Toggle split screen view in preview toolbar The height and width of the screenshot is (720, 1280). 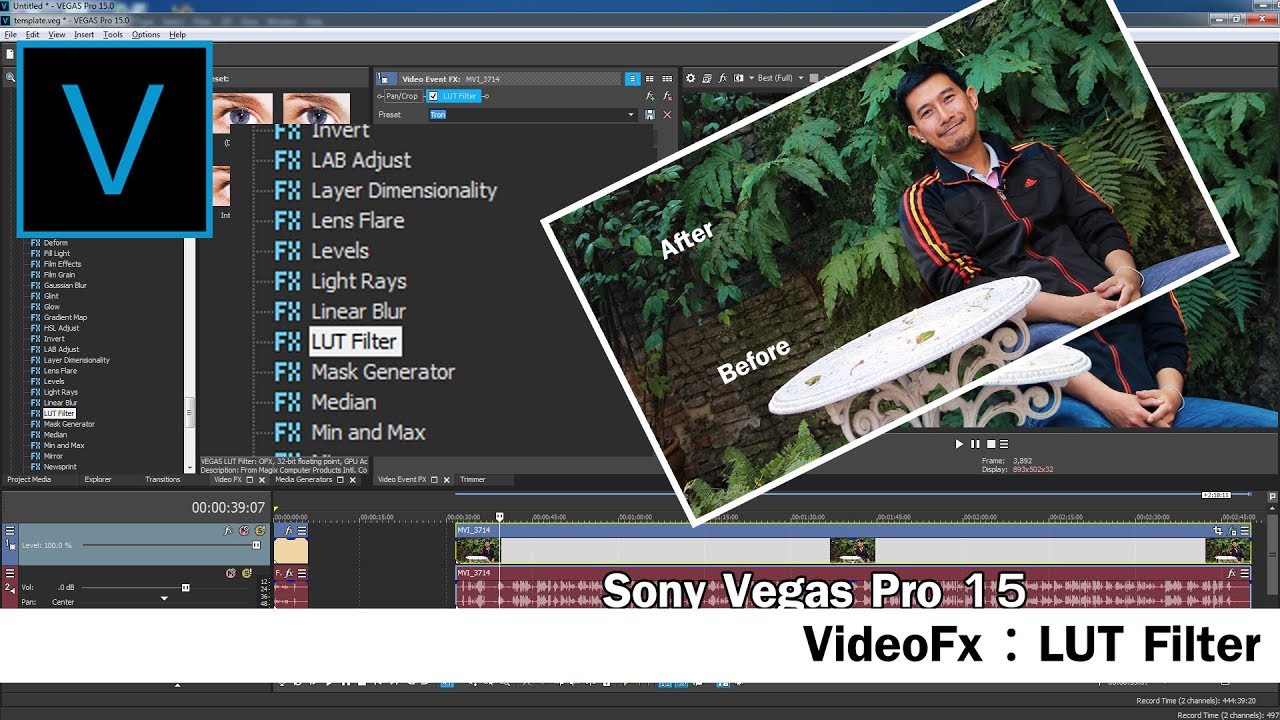pyautogui.click(x=738, y=78)
